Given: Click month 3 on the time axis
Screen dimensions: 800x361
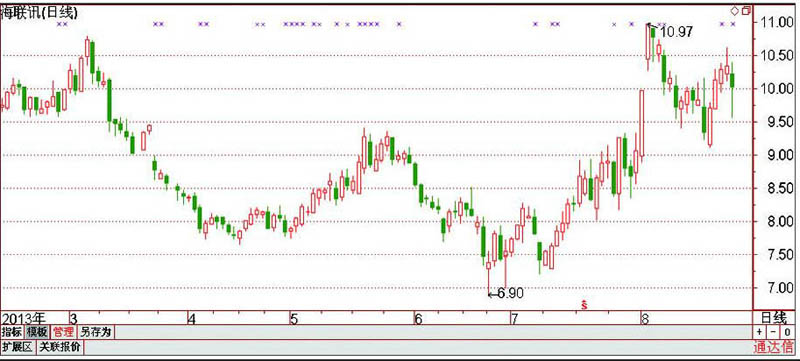Looking at the screenshot, I should pyautogui.click(x=74, y=319).
